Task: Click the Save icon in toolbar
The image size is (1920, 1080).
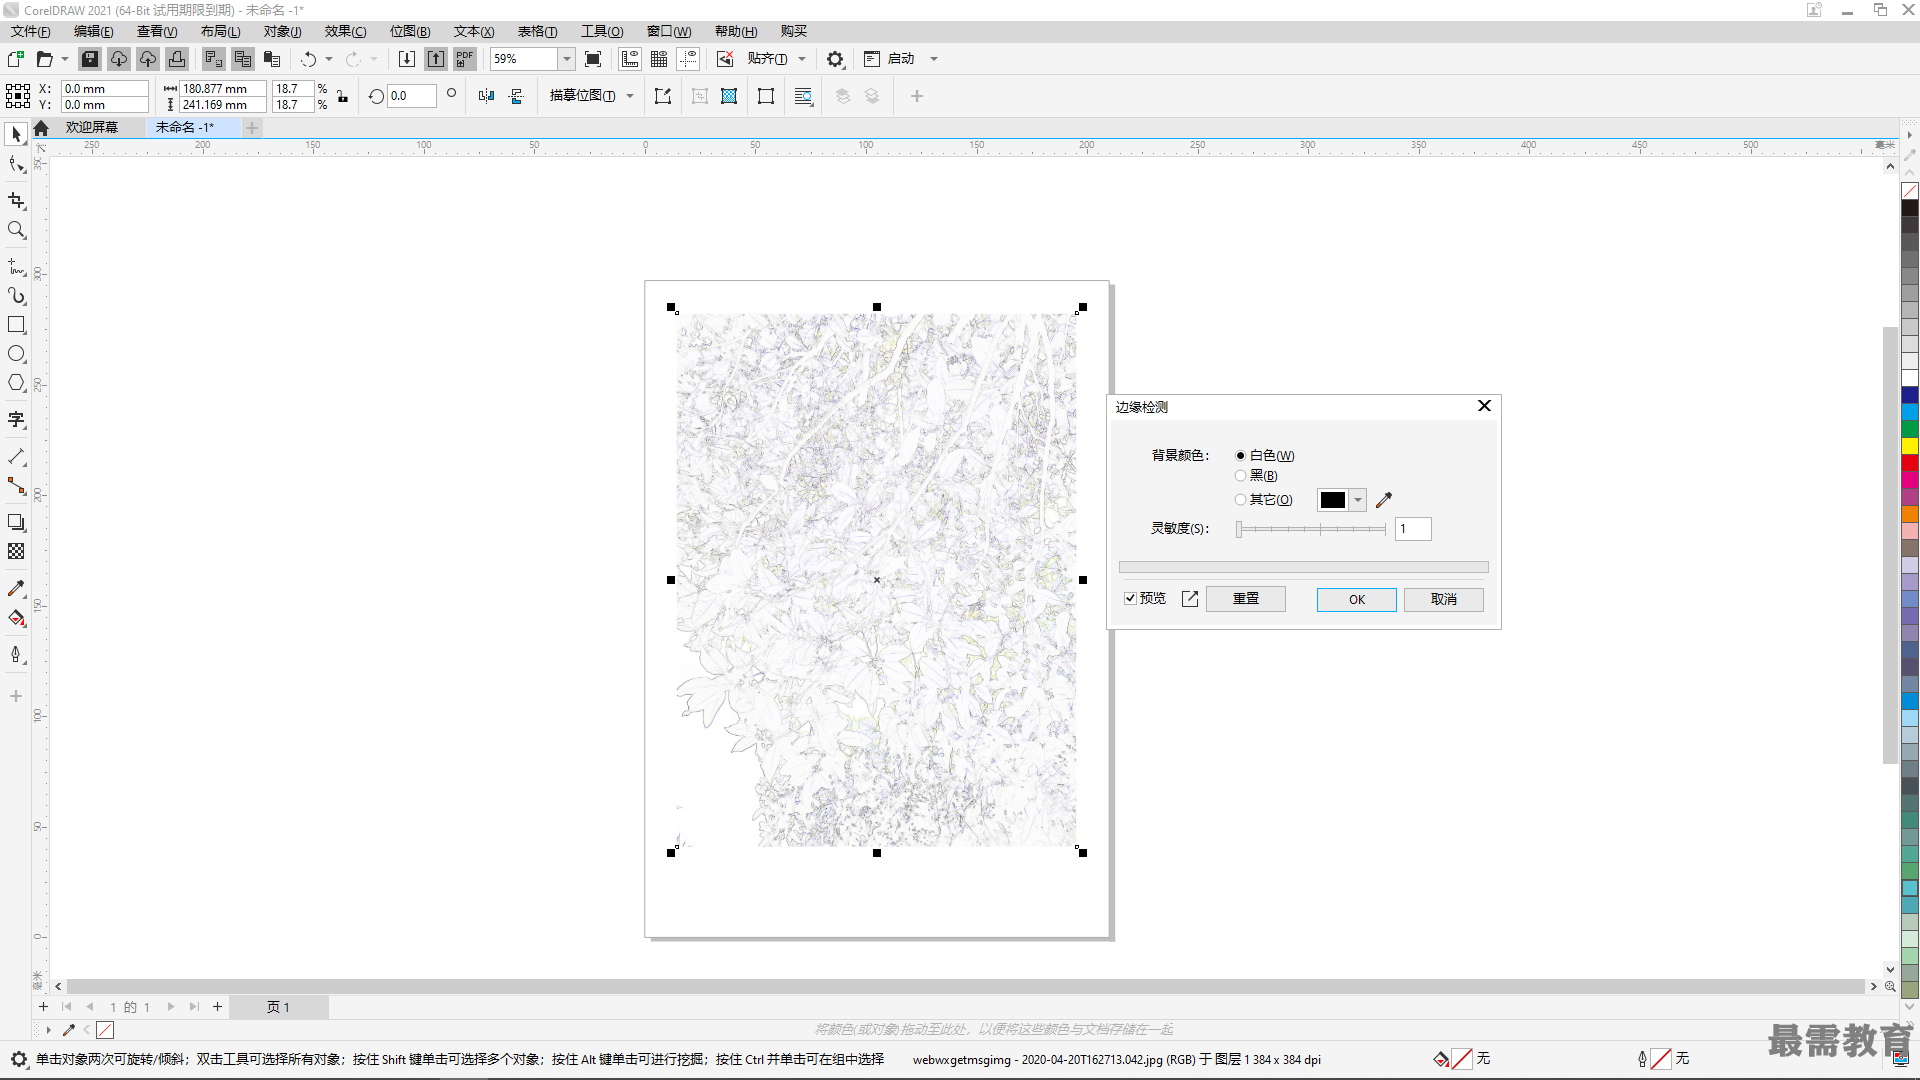Action: (90, 59)
